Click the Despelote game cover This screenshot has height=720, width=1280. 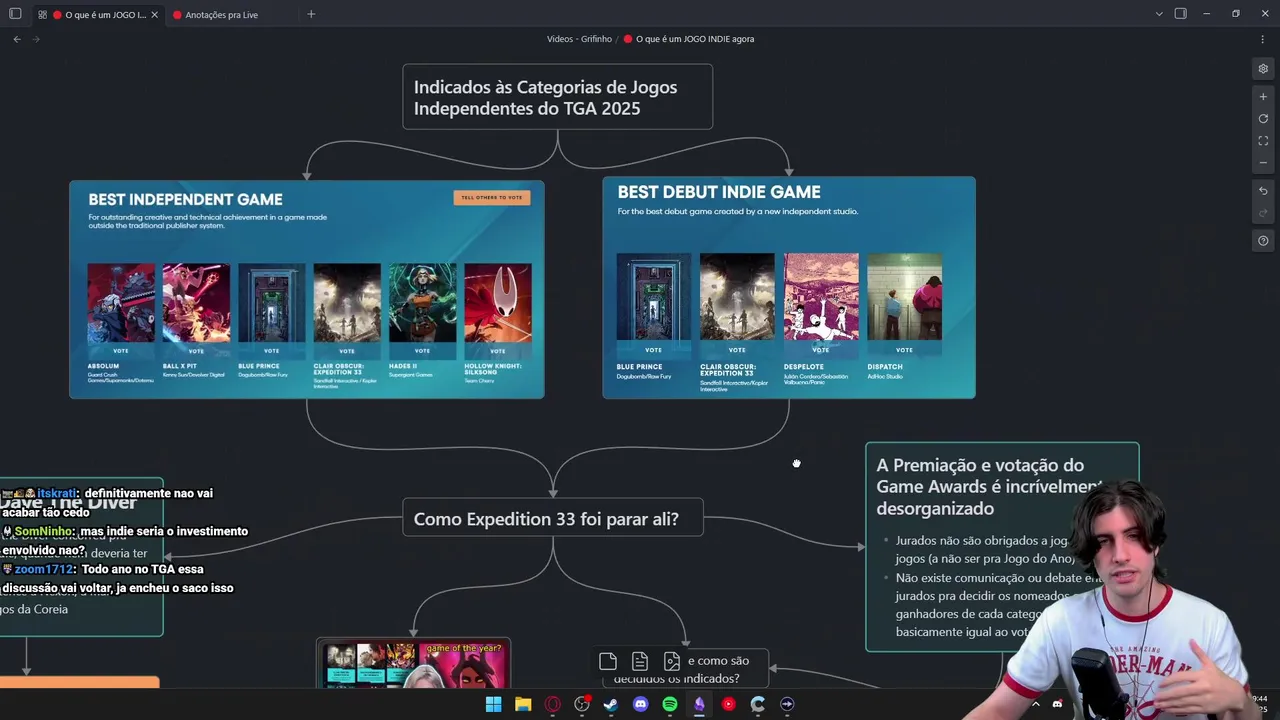pyautogui.click(x=821, y=297)
